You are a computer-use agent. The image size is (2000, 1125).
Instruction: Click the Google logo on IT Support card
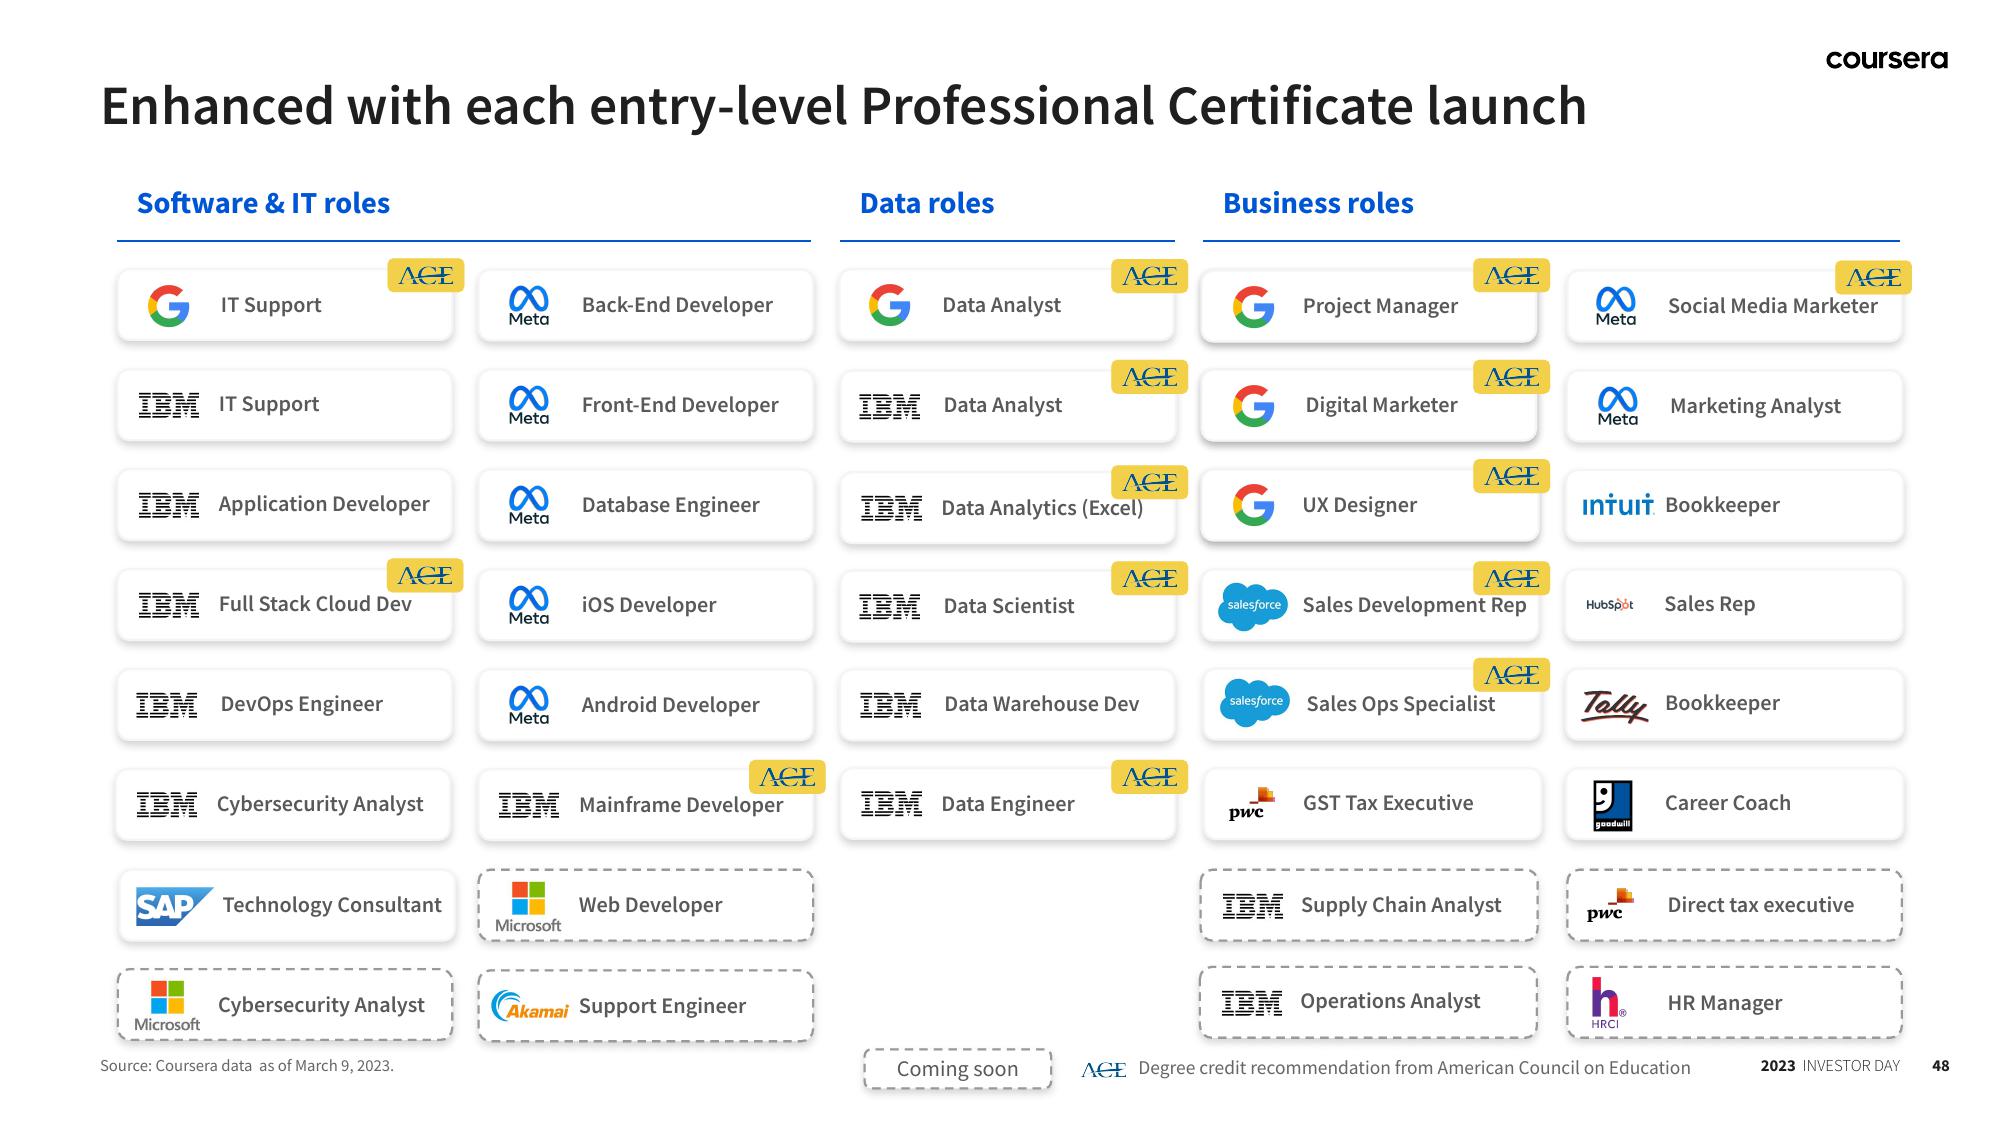[168, 305]
